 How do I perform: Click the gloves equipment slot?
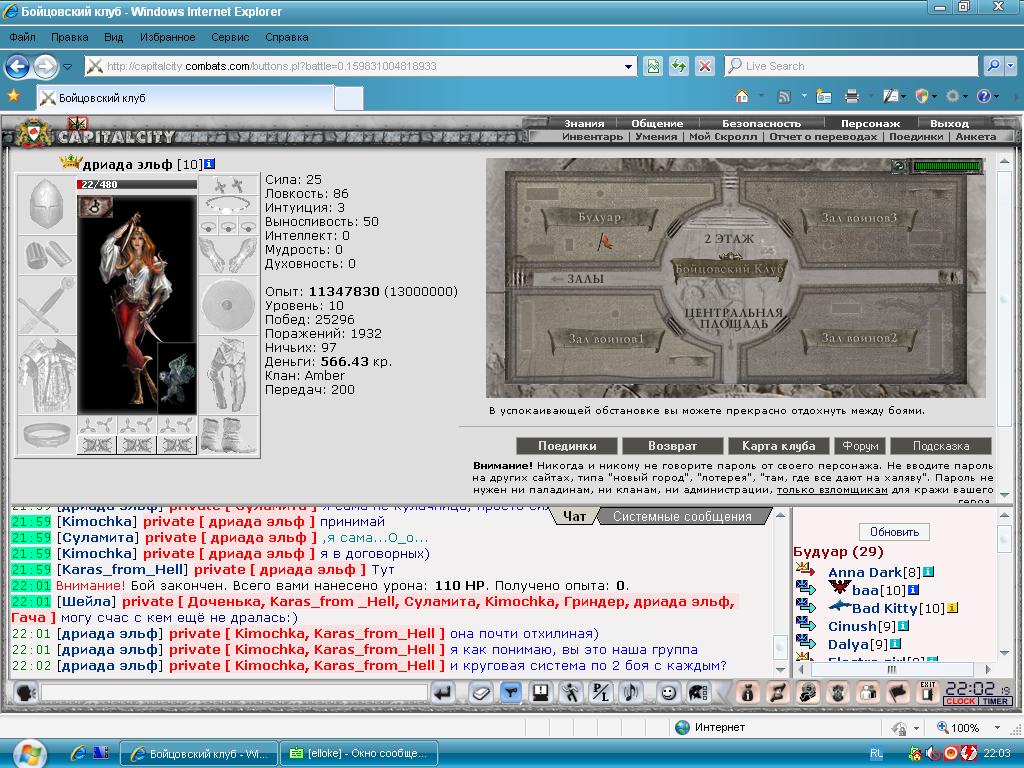[228, 255]
